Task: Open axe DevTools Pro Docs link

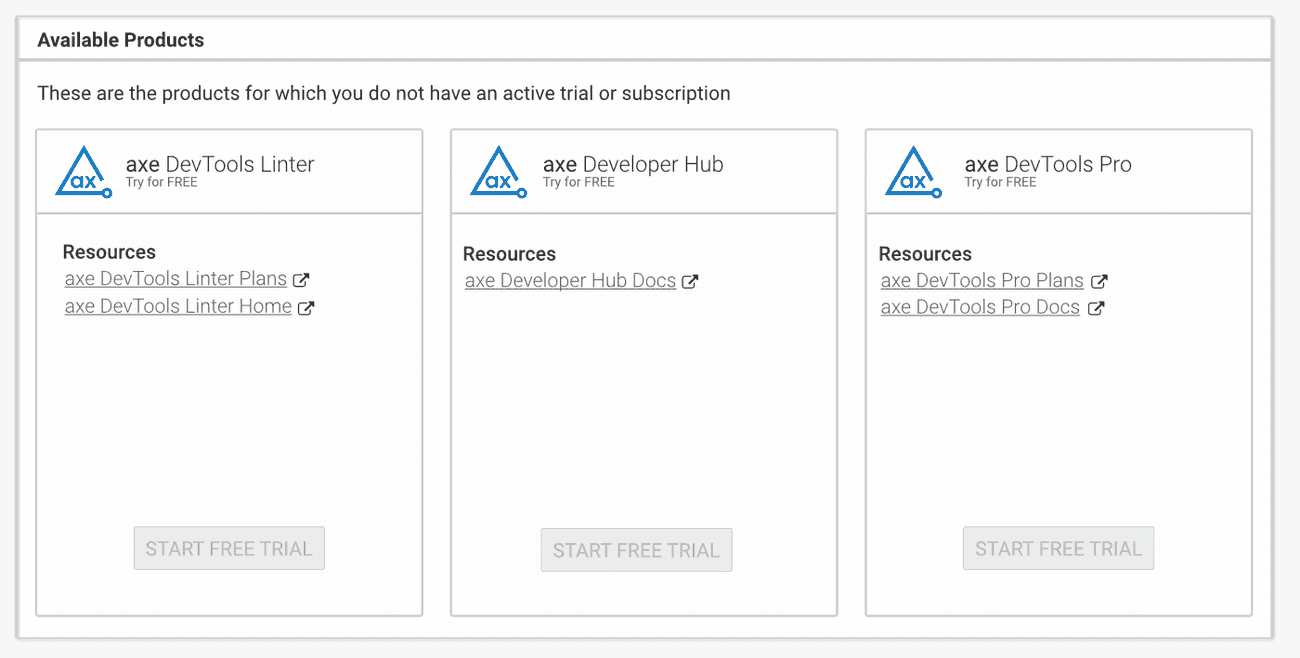Action: tap(979, 308)
